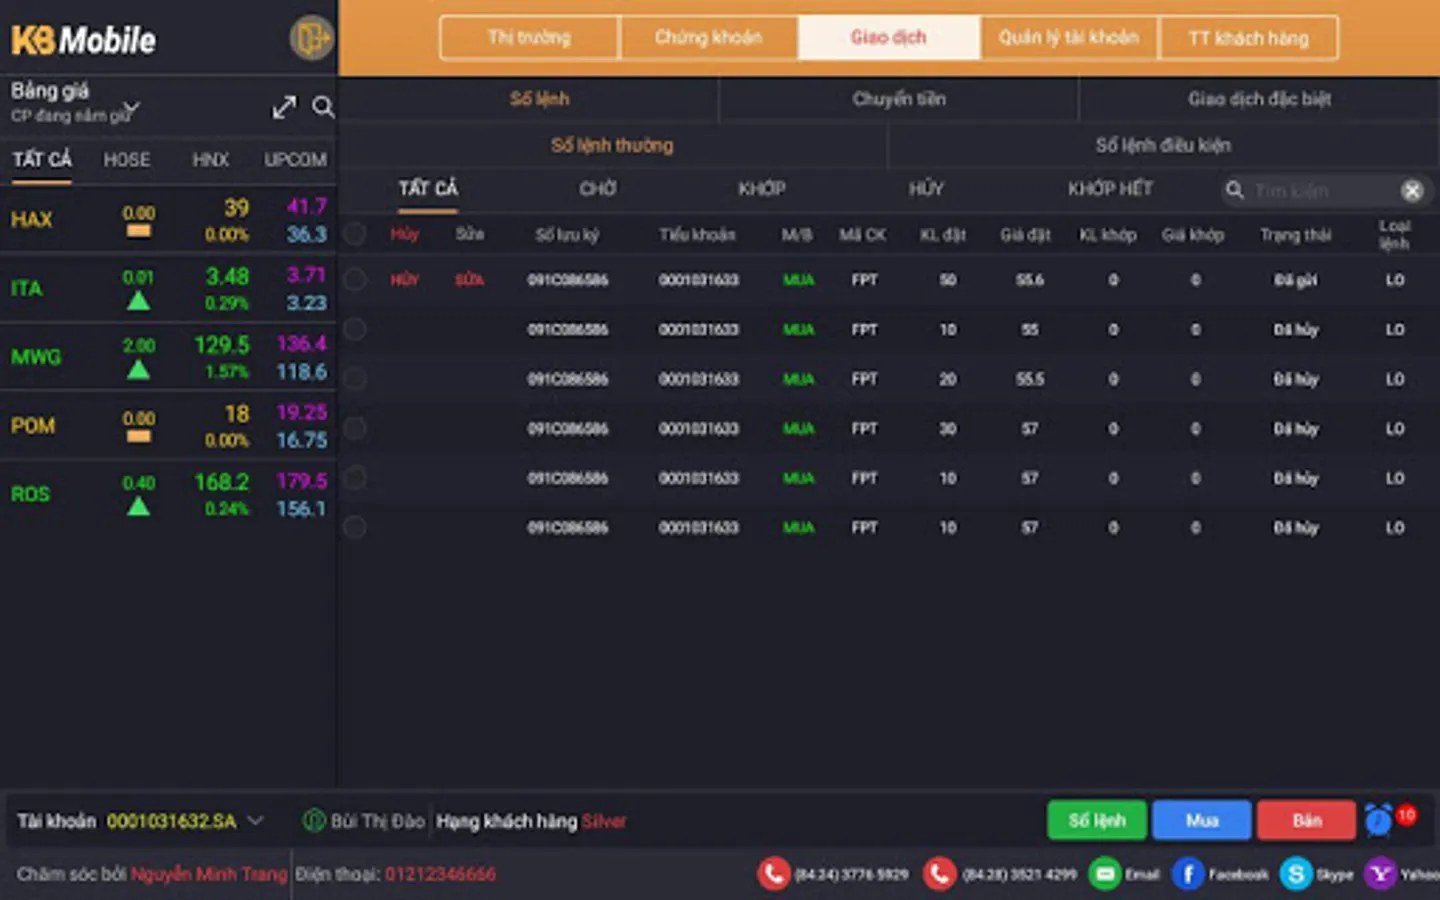The height and width of the screenshot is (900, 1440).
Task: Select the checkbox of the first FPT order
Action: pyautogui.click(x=354, y=280)
